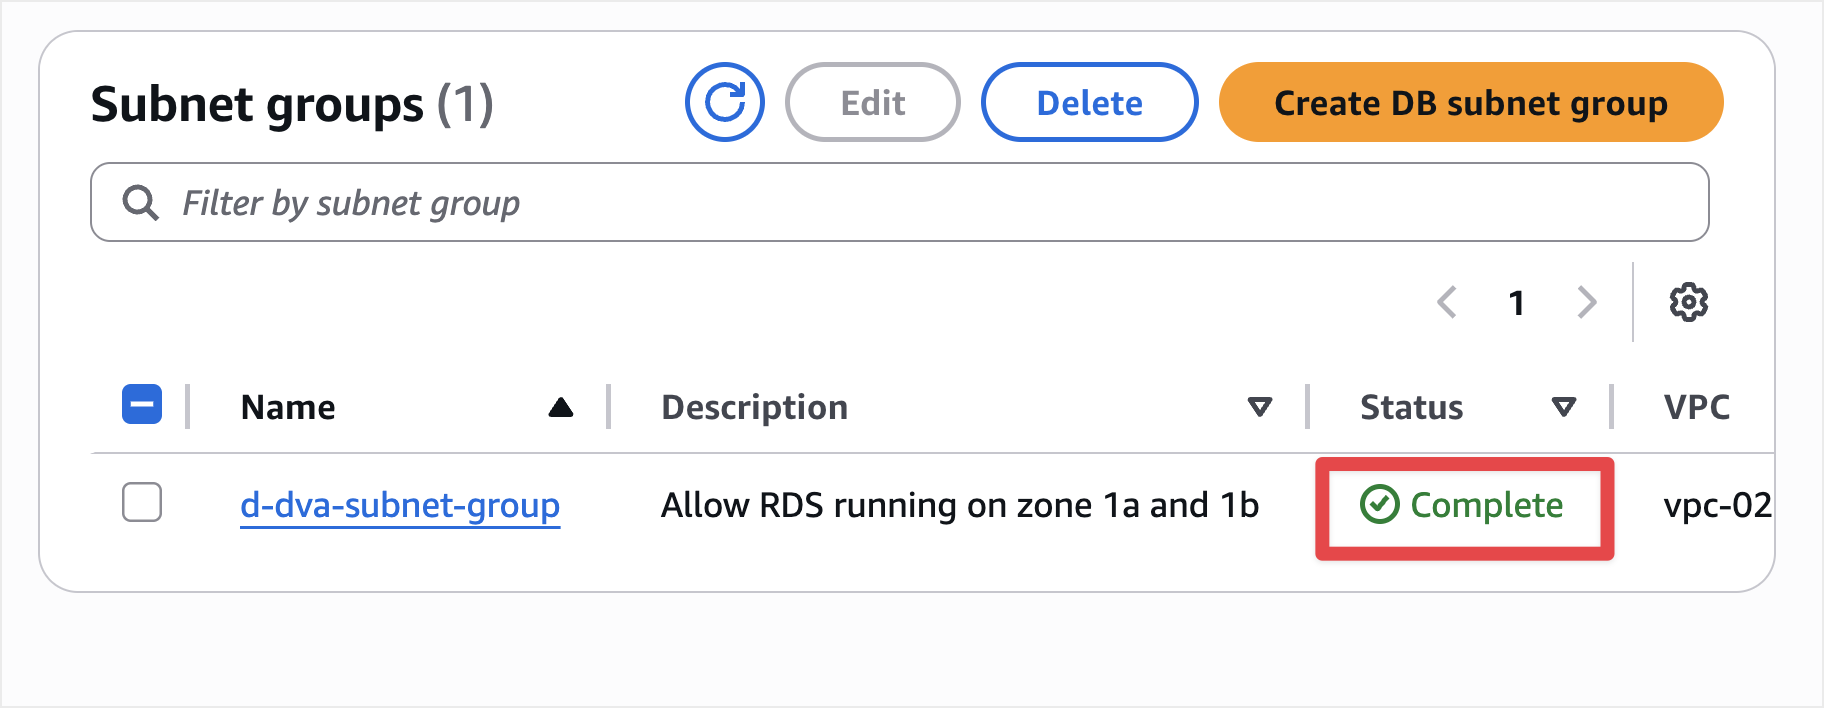Screen dimensions: 1824x708
Task: Sort using the Status column arrow
Action: click(1563, 407)
